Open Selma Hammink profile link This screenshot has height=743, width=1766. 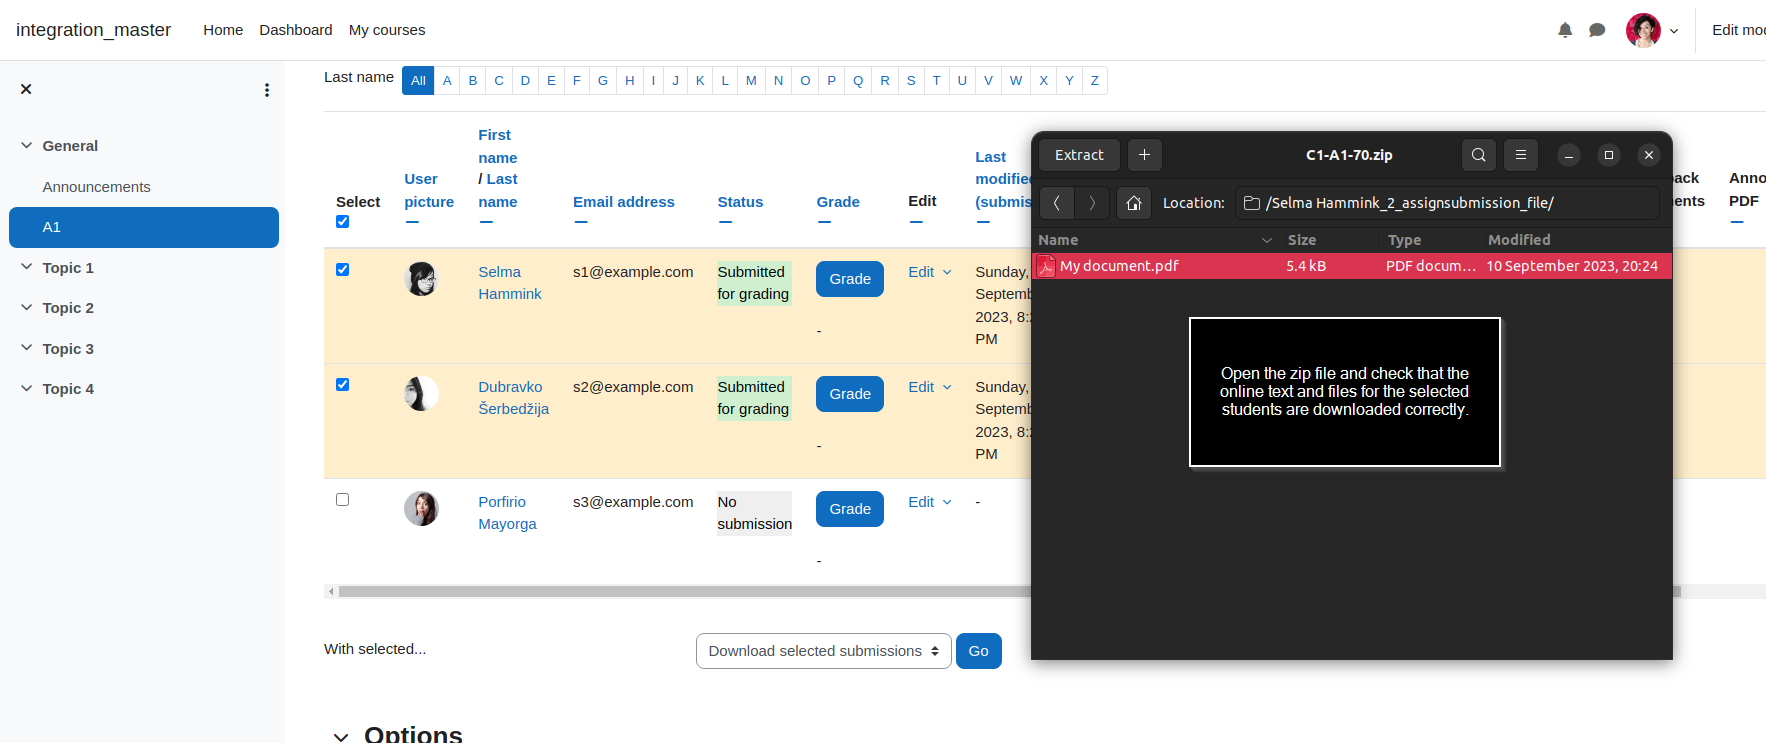pos(510,283)
